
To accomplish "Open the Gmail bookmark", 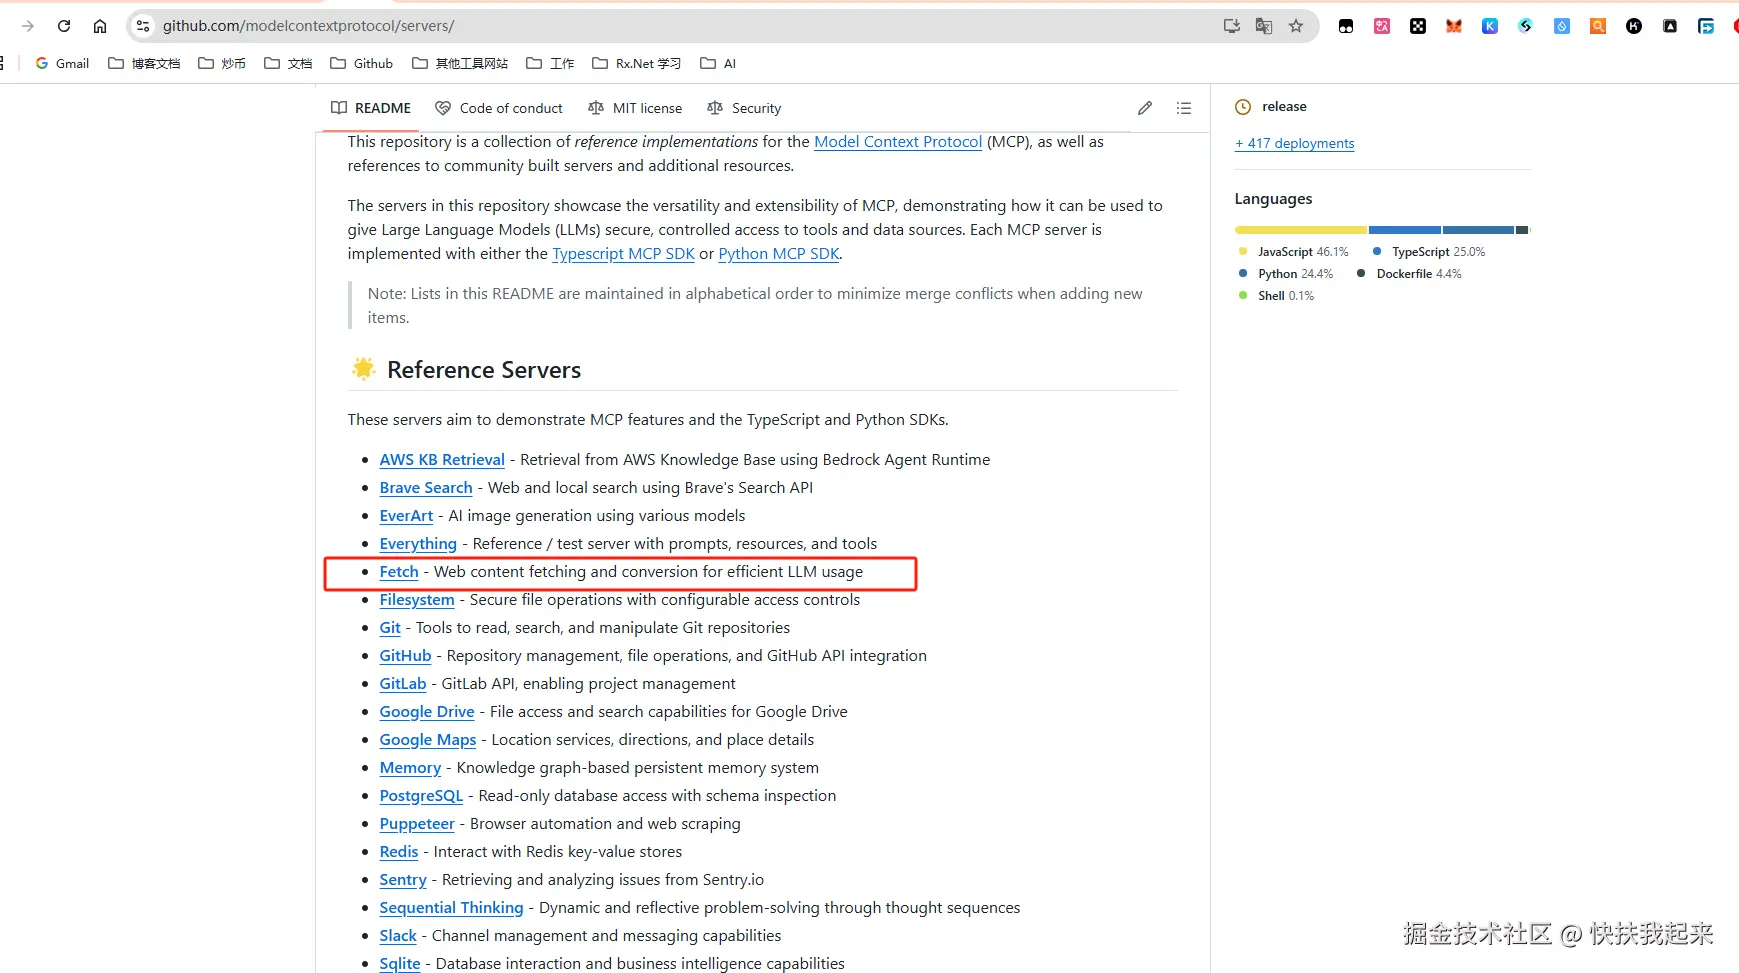I will (62, 63).
